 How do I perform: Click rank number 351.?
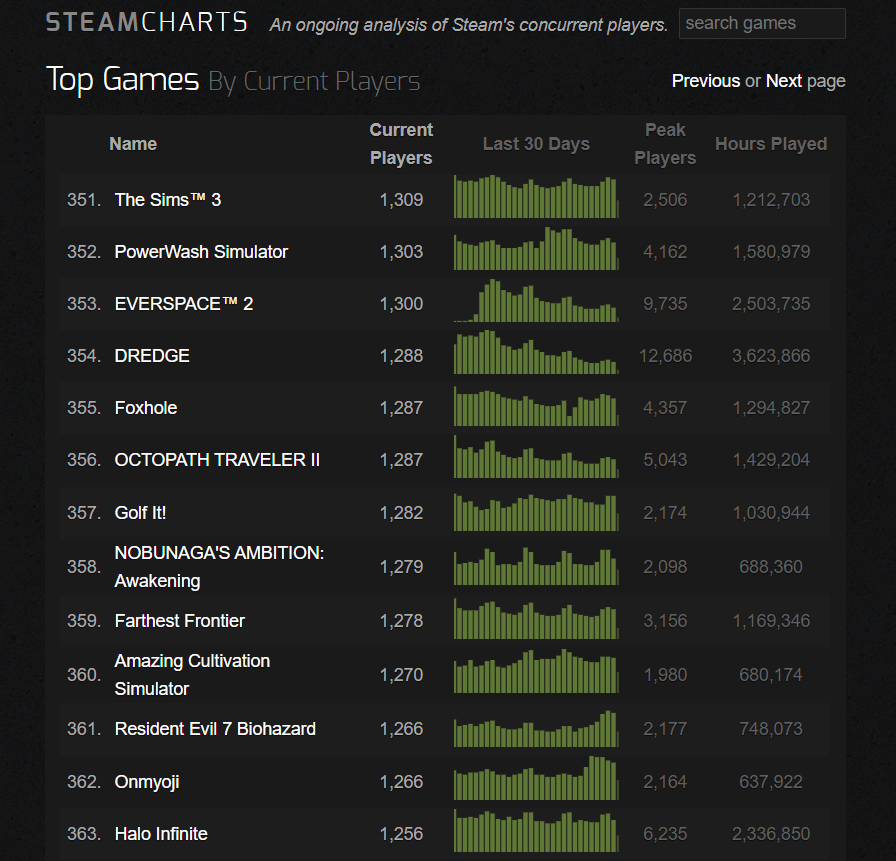pos(84,199)
